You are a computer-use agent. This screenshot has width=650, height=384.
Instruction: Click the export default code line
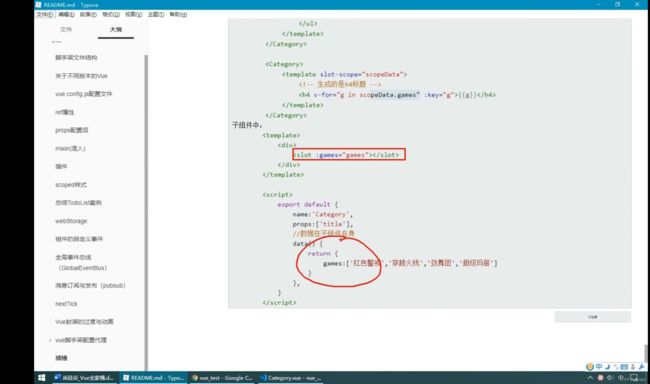(308, 204)
